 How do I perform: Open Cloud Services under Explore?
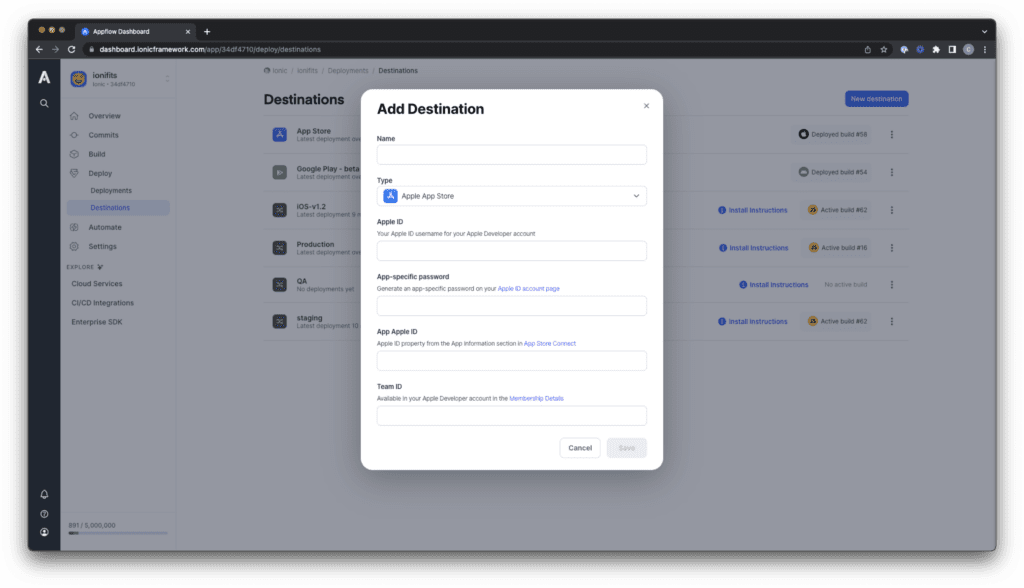click(x=97, y=284)
